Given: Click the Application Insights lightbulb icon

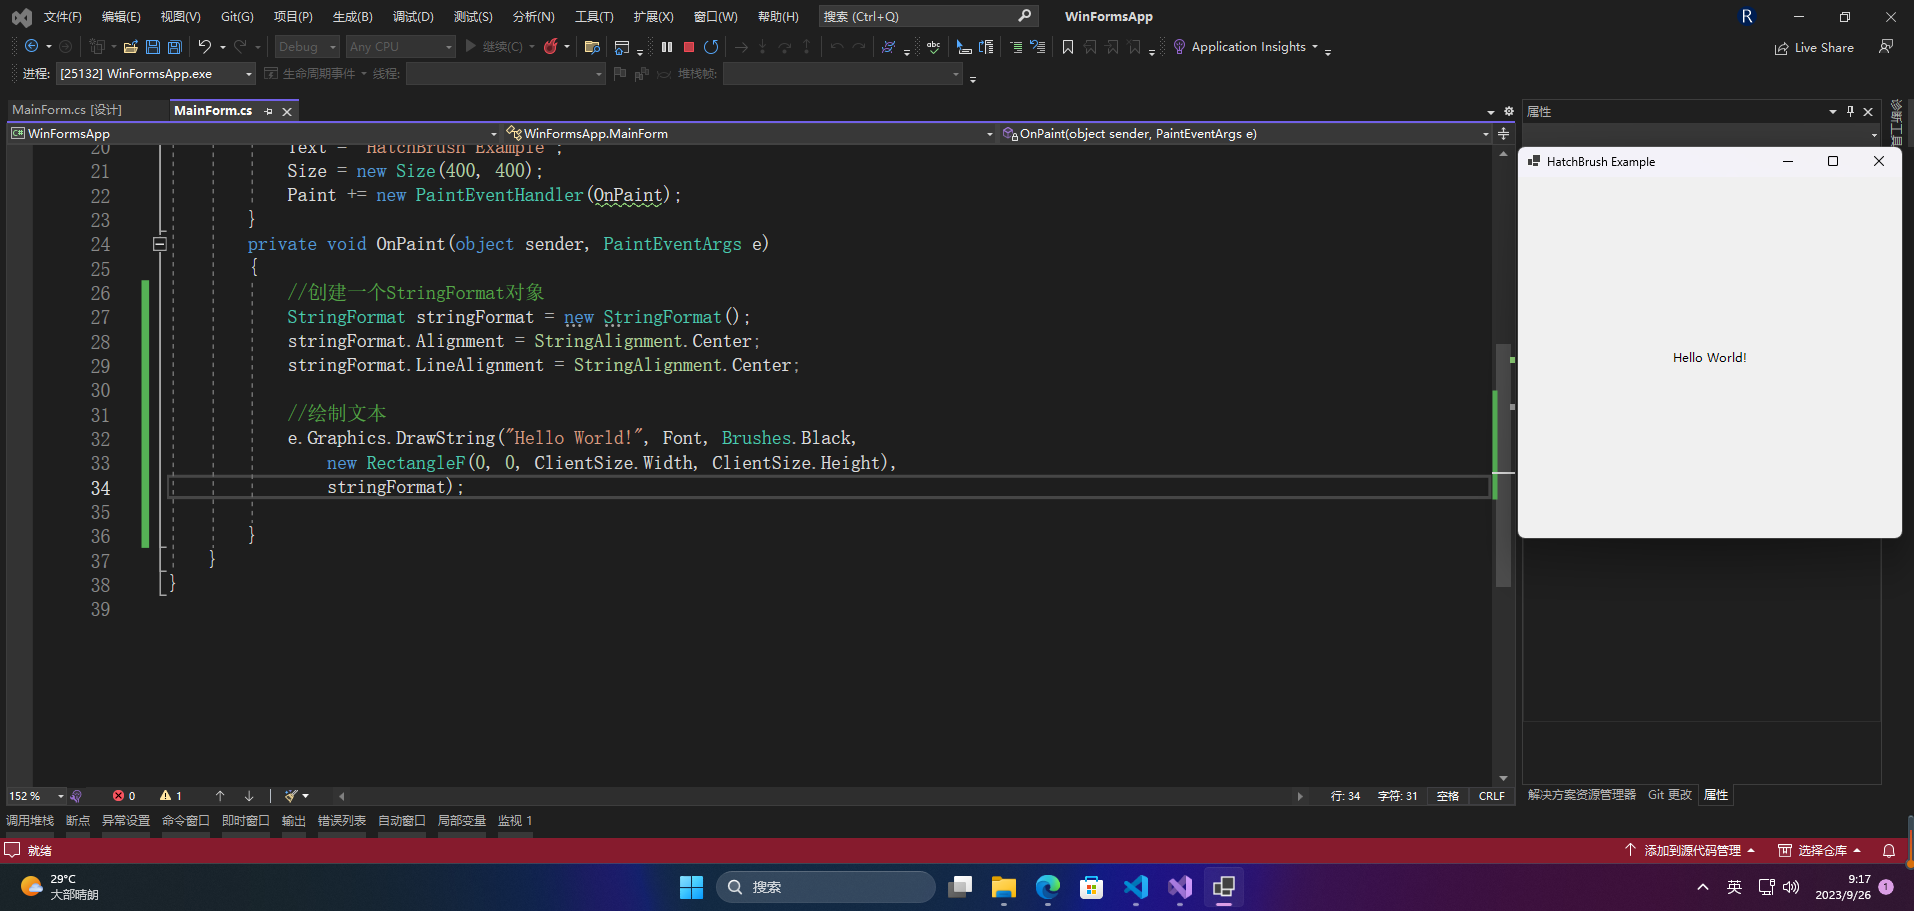Looking at the screenshot, I should (1179, 46).
